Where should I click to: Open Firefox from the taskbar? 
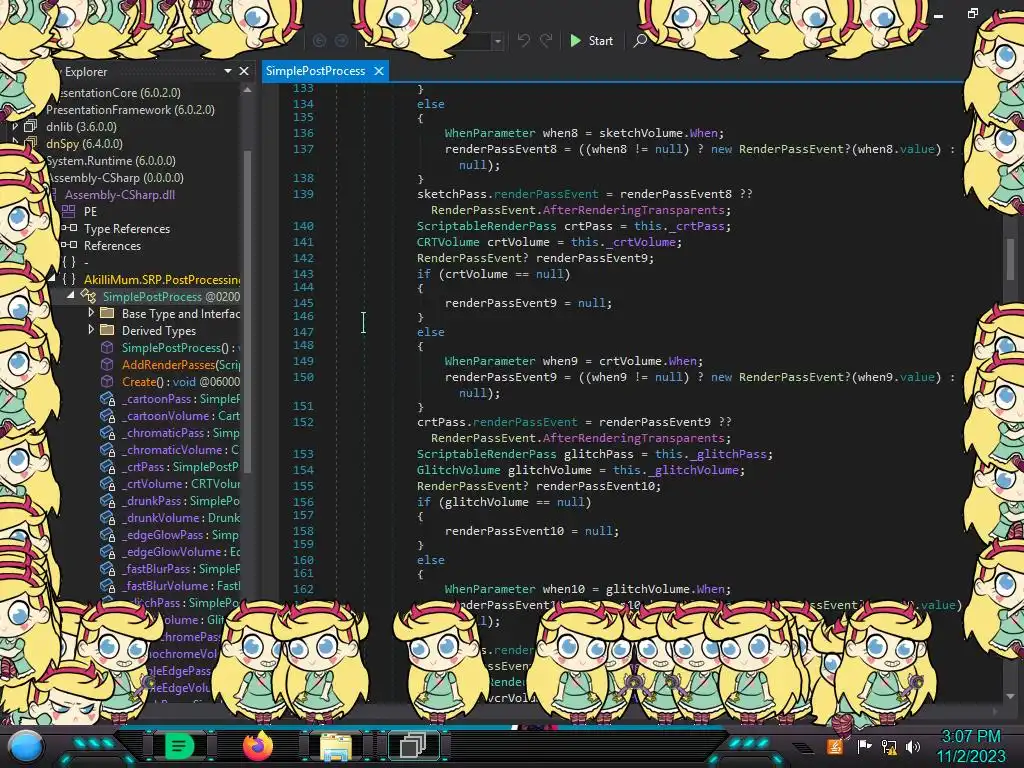pyautogui.click(x=258, y=746)
